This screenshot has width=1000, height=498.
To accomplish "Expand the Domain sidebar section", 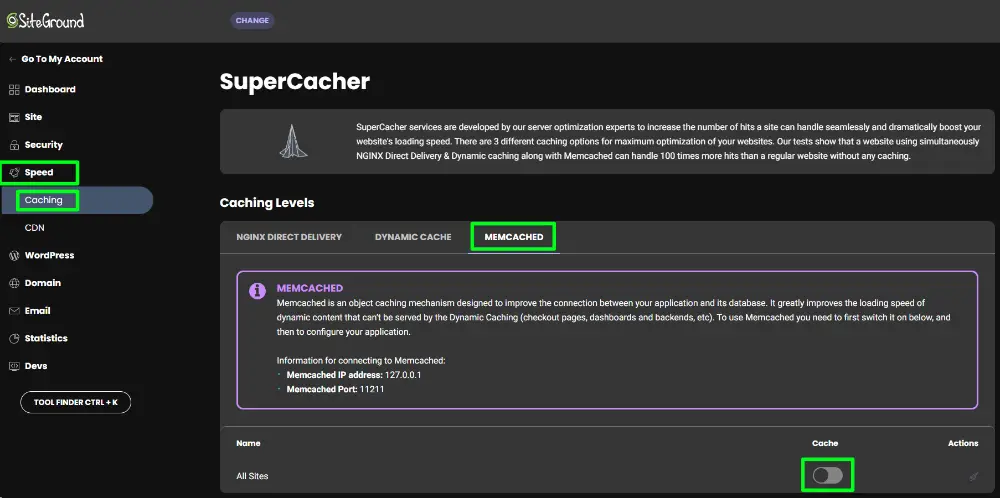I will click(42, 283).
